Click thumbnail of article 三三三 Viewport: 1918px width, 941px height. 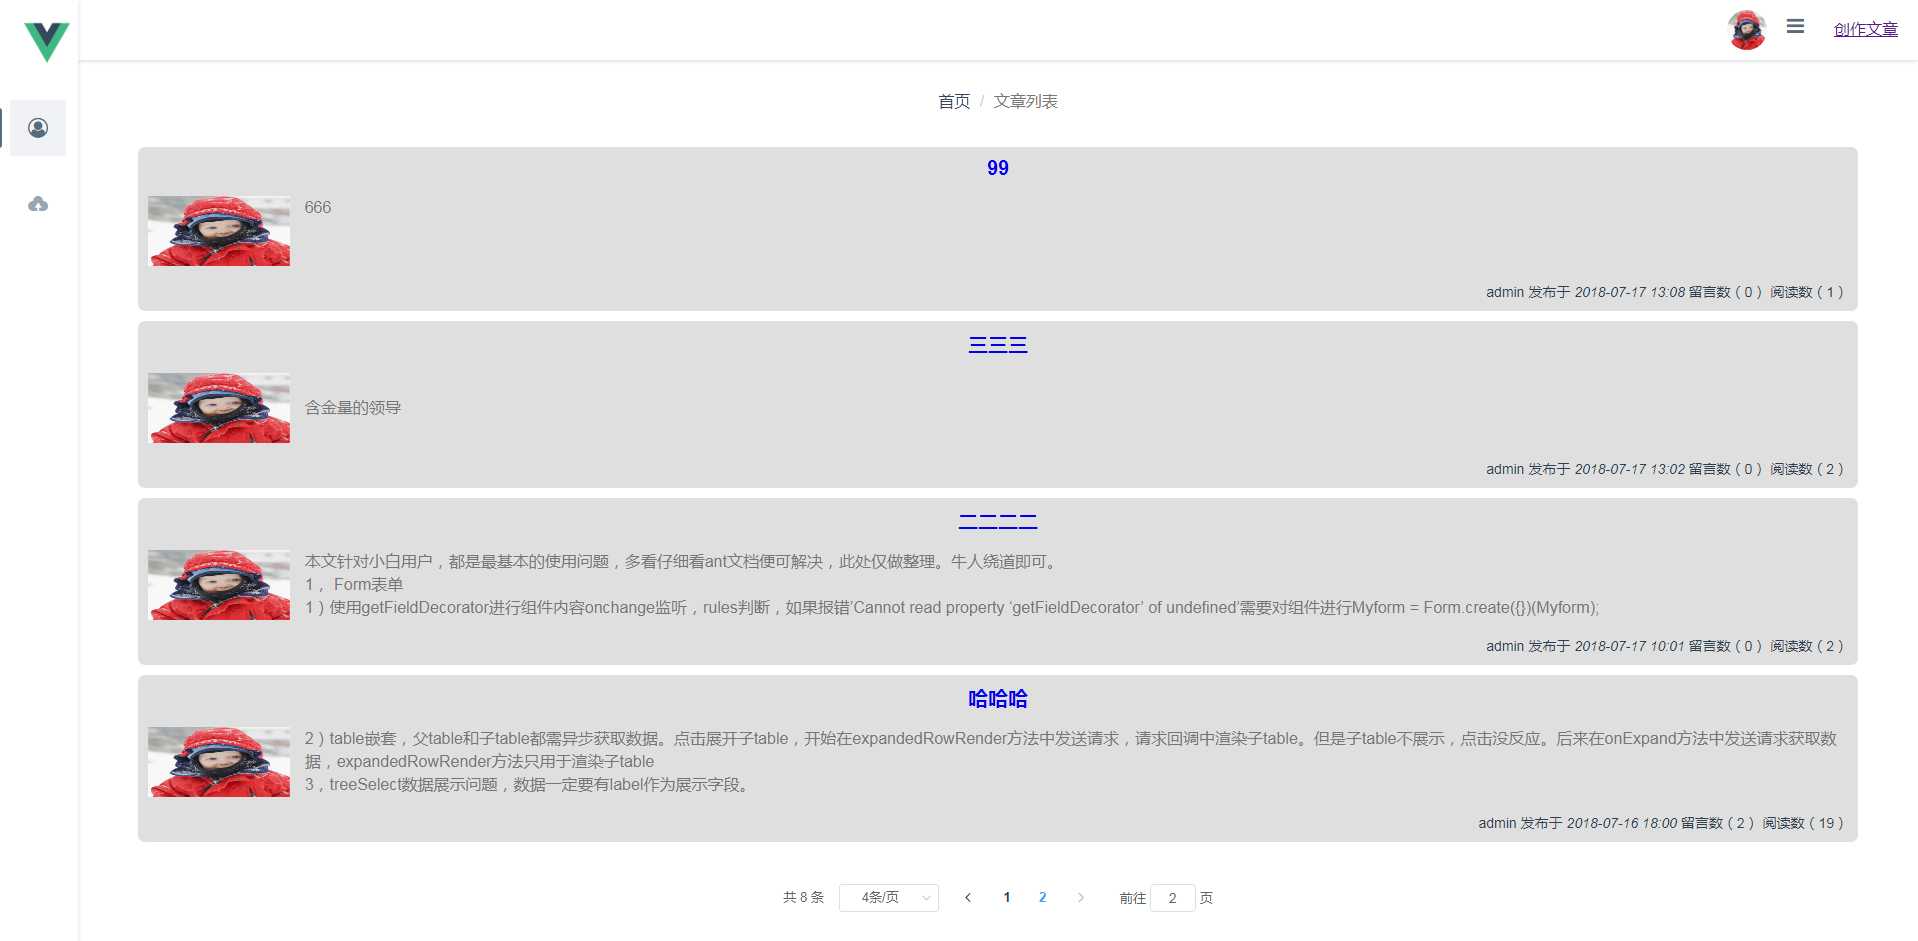(219, 408)
